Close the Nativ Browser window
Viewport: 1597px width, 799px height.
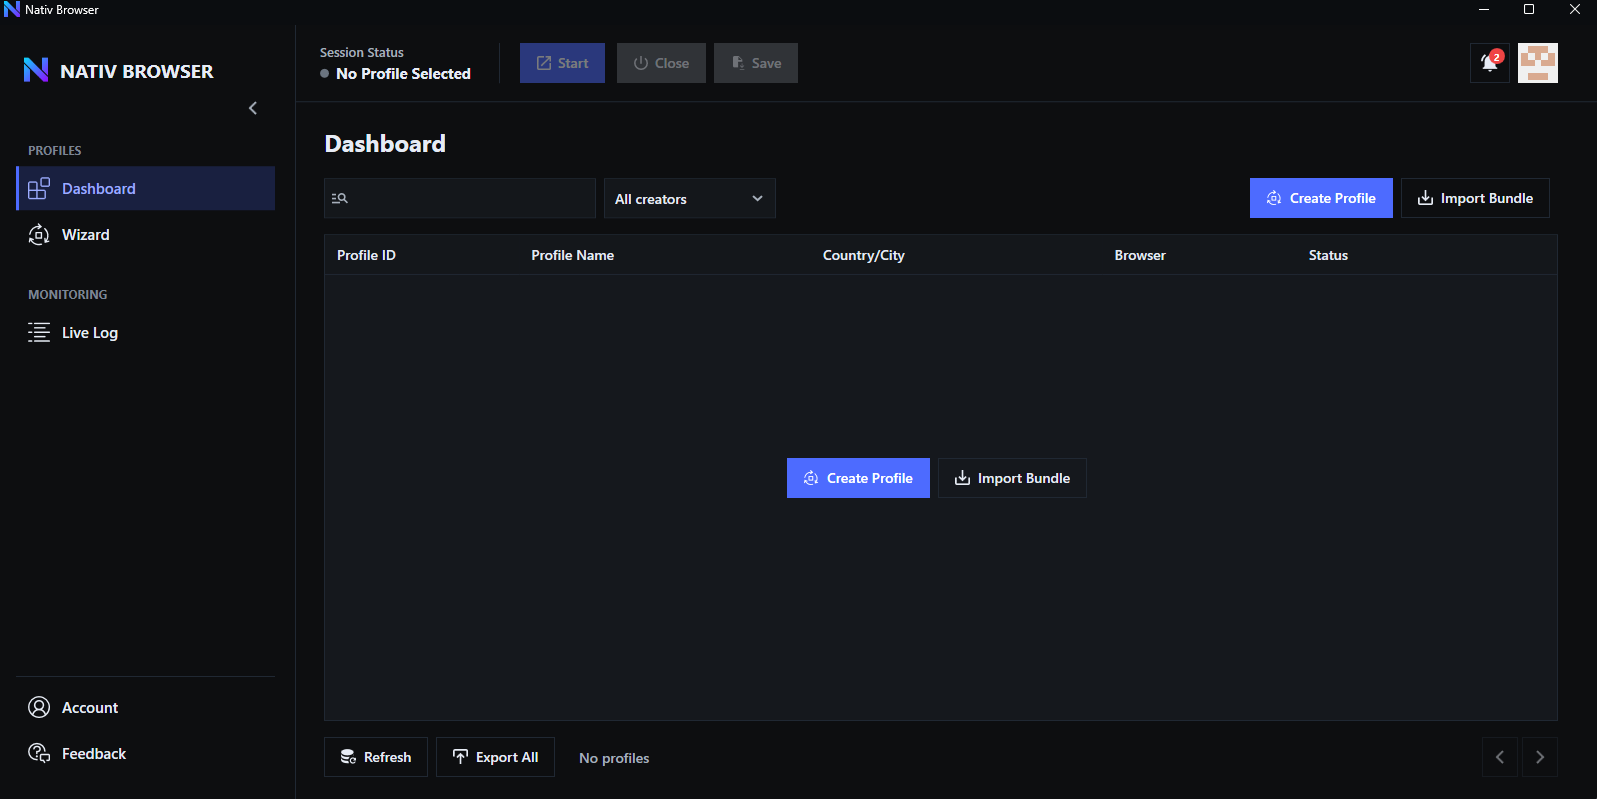pos(1574,9)
